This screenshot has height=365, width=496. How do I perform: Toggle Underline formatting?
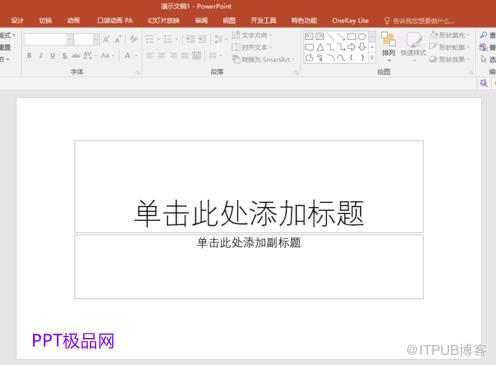[52, 55]
